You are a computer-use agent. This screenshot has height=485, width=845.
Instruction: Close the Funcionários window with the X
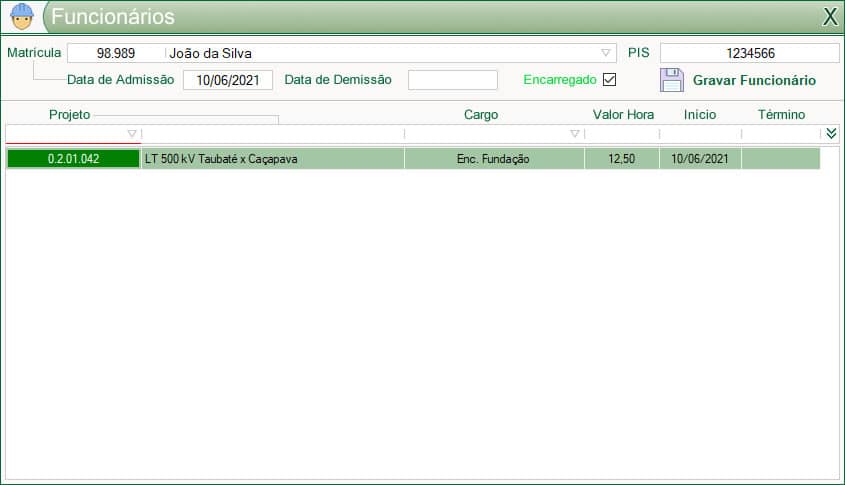(830, 17)
